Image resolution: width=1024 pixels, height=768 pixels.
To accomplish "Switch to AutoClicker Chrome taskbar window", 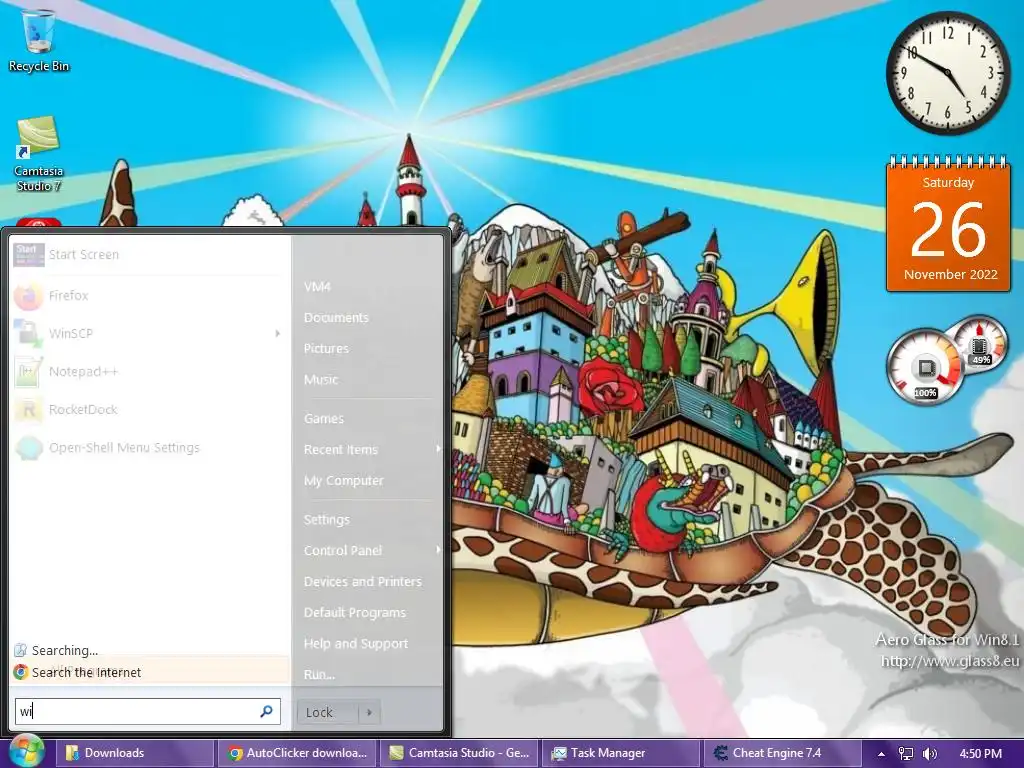I will (x=296, y=753).
